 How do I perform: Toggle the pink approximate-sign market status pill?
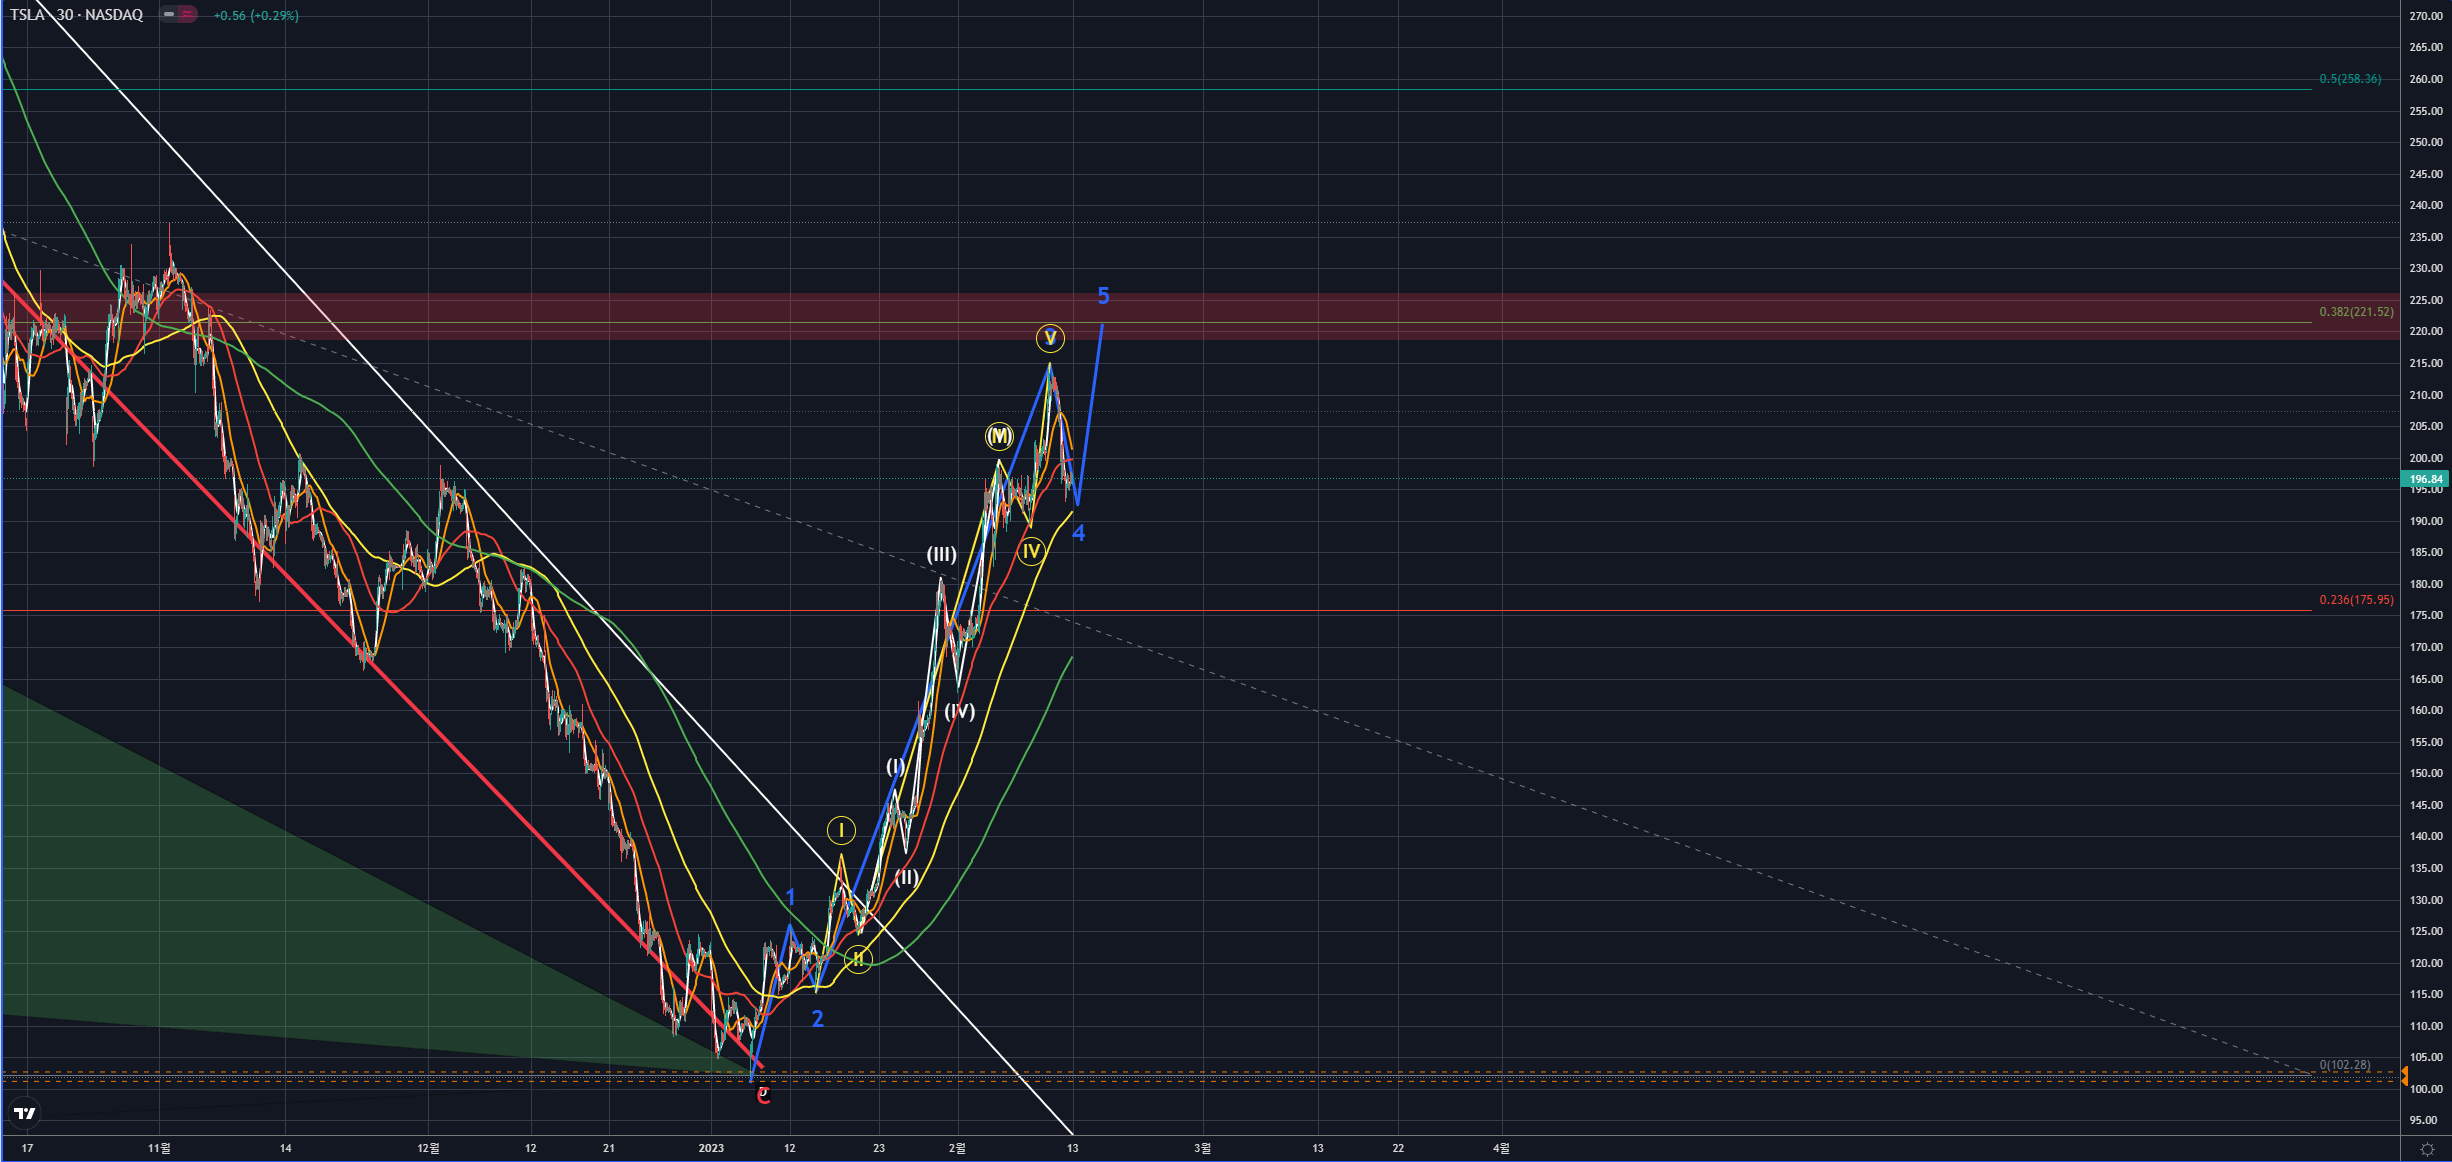pos(188,15)
